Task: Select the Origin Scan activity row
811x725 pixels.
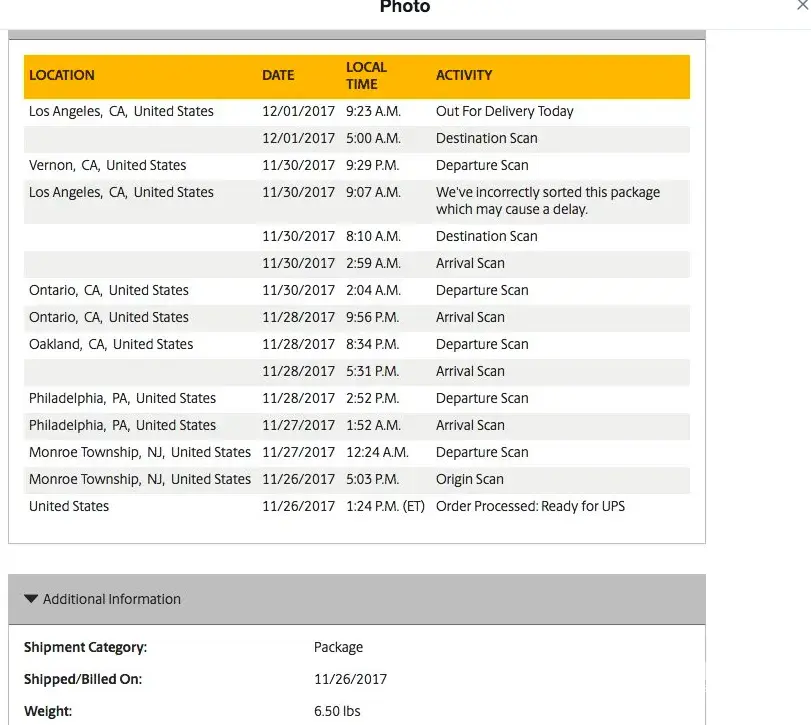Action: pos(470,479)
